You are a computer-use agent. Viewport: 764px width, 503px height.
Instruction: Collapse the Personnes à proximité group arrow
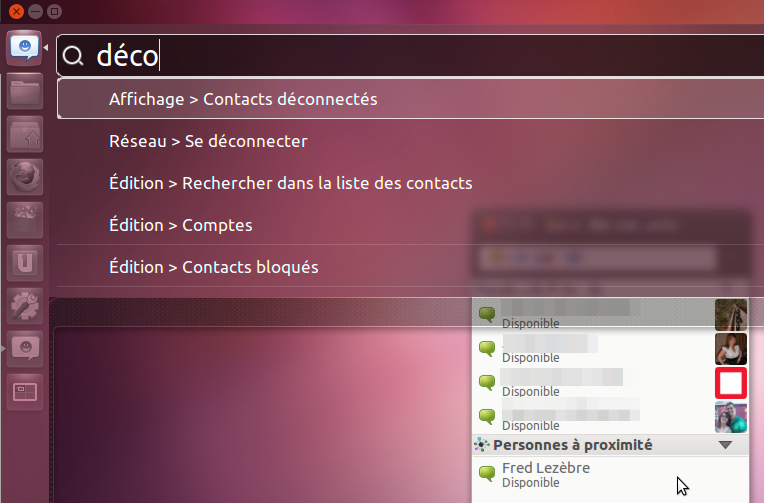[726, 445]
